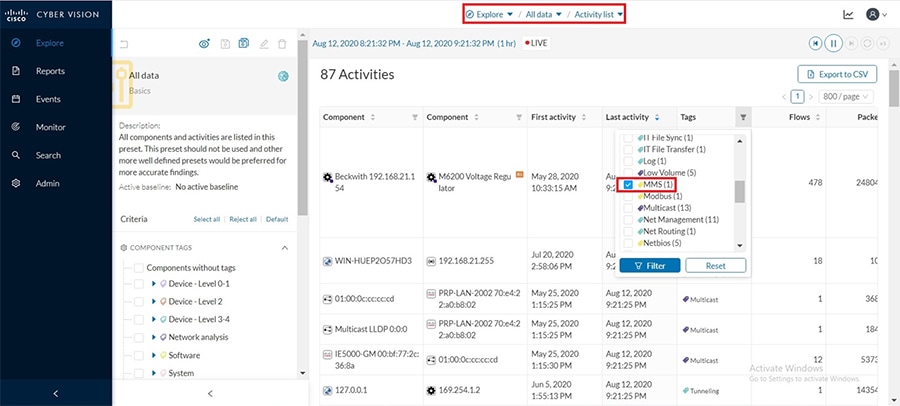
Task: Check Components without tags checkbox
Action: point(139,268)
